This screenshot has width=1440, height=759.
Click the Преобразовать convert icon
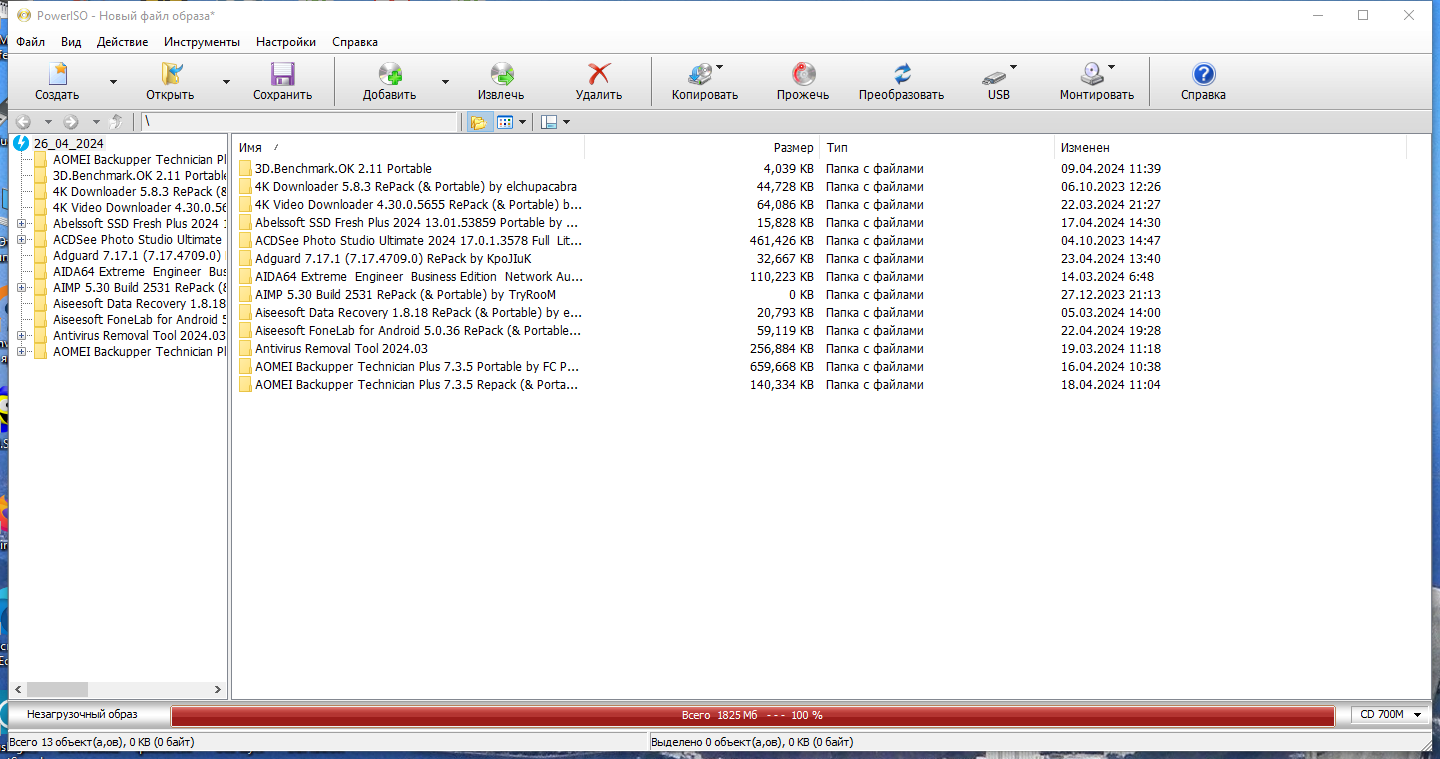902,74
